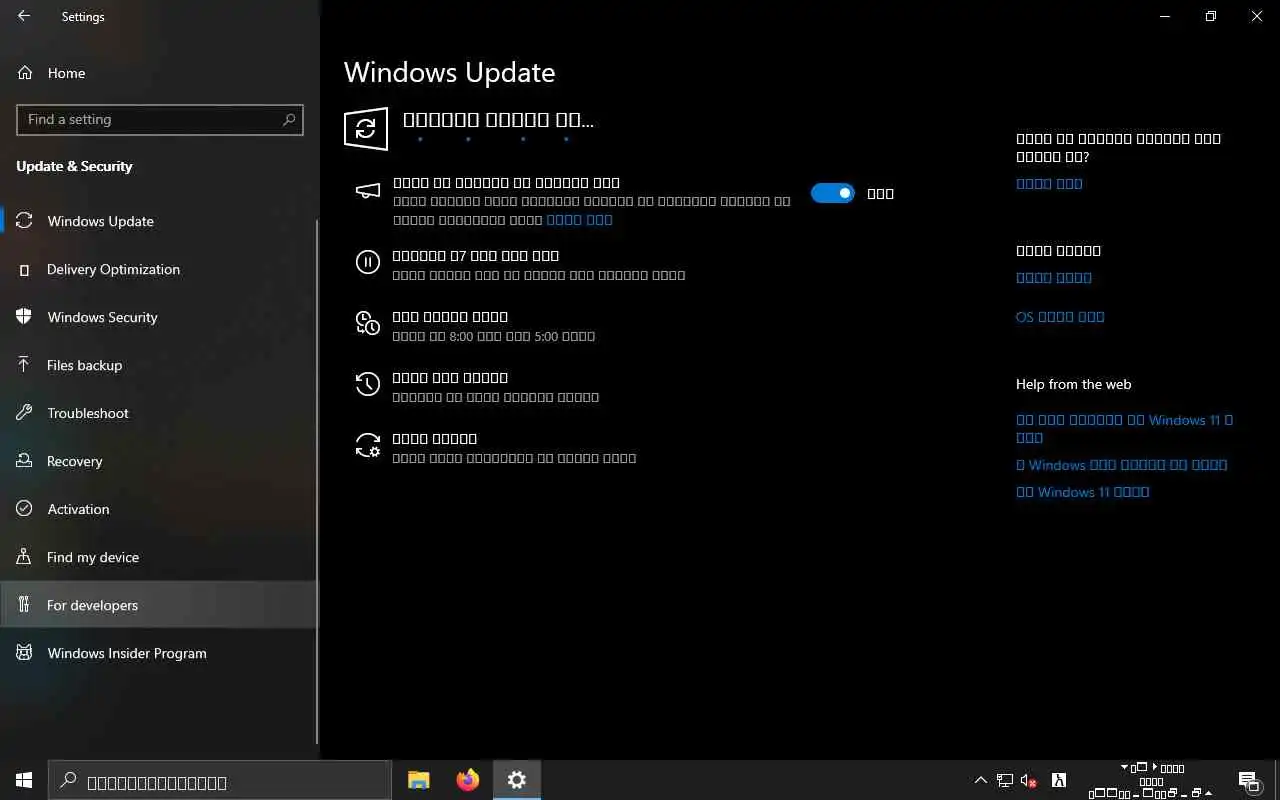Viewport: 1280px width, 800px height.
Task: Click the Files backup arrow icon
Action: point(25,365)
